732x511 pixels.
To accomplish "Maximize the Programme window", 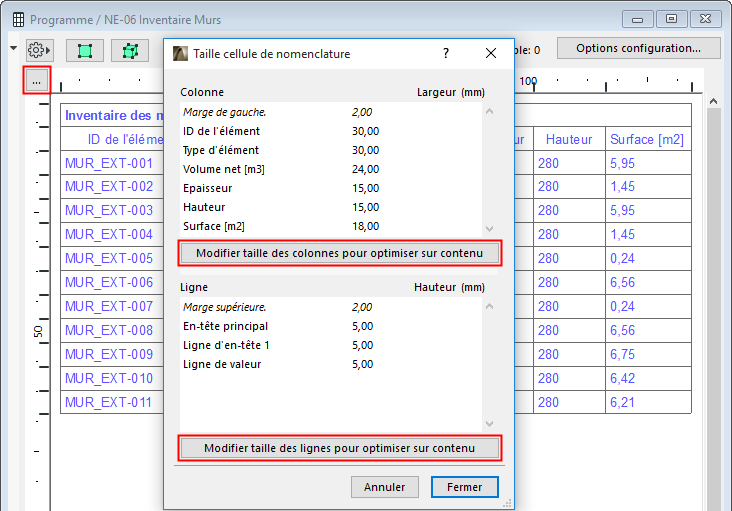I will (671, 19).
